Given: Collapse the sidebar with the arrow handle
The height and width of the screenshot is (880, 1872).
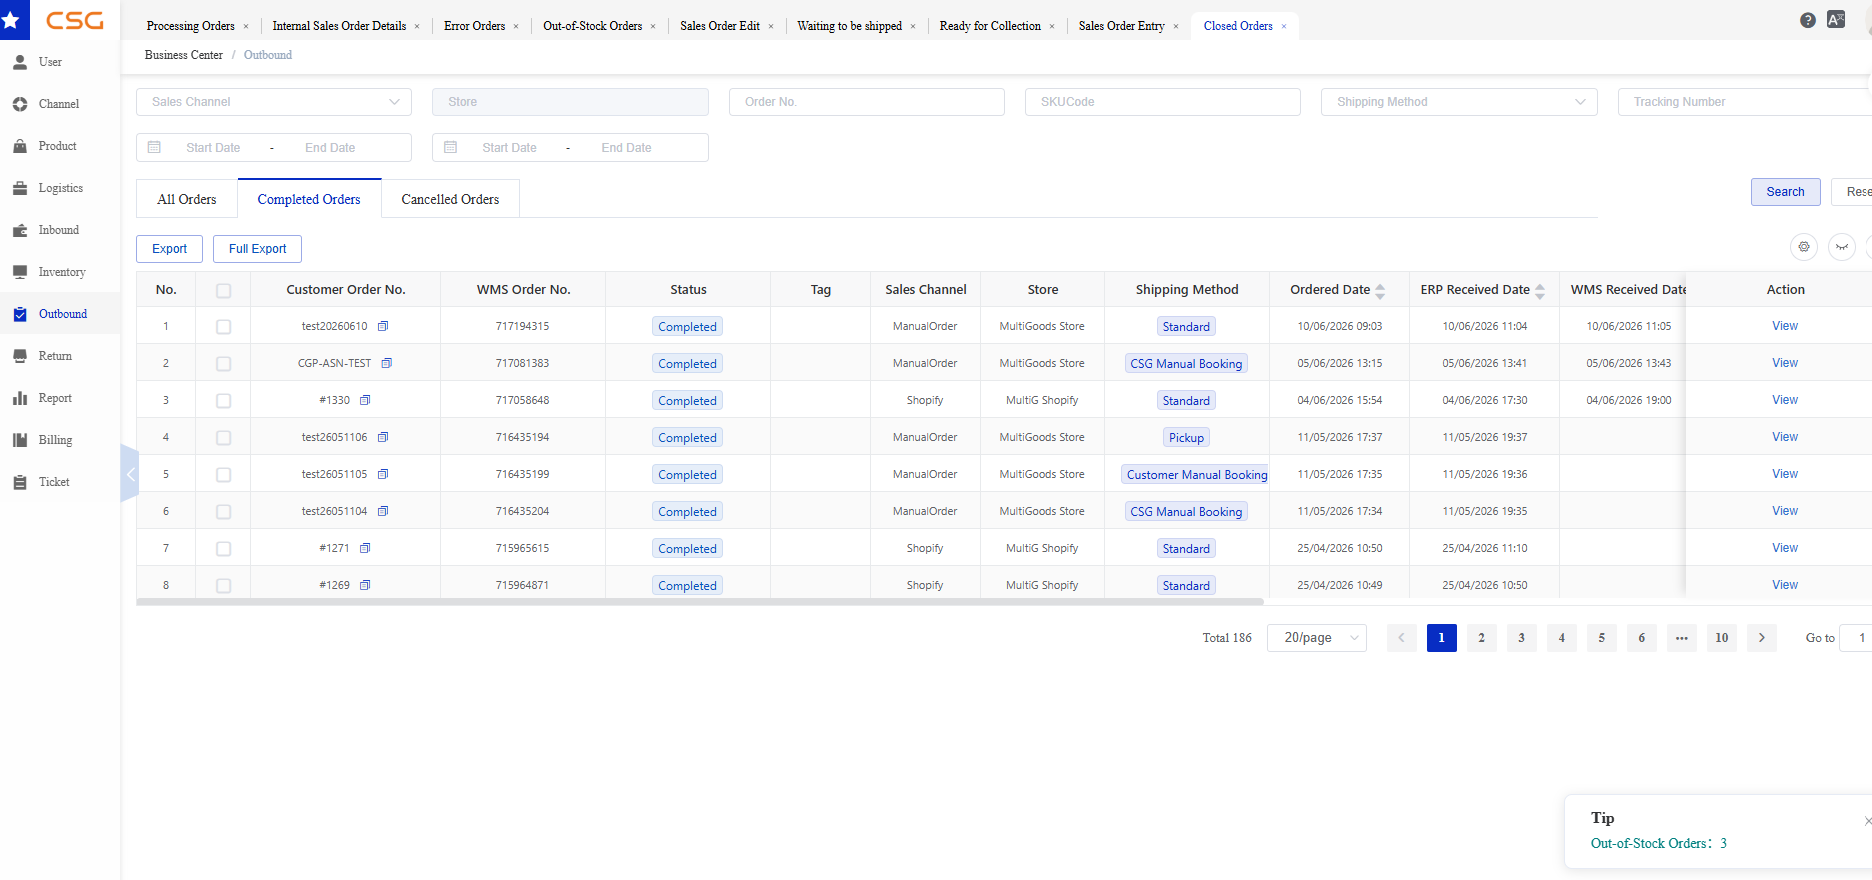Looking at the screenshot, I should [129, 474].
